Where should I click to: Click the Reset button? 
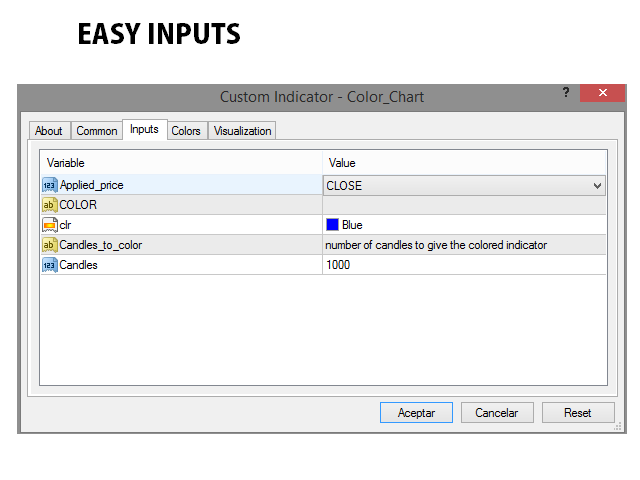578,412
